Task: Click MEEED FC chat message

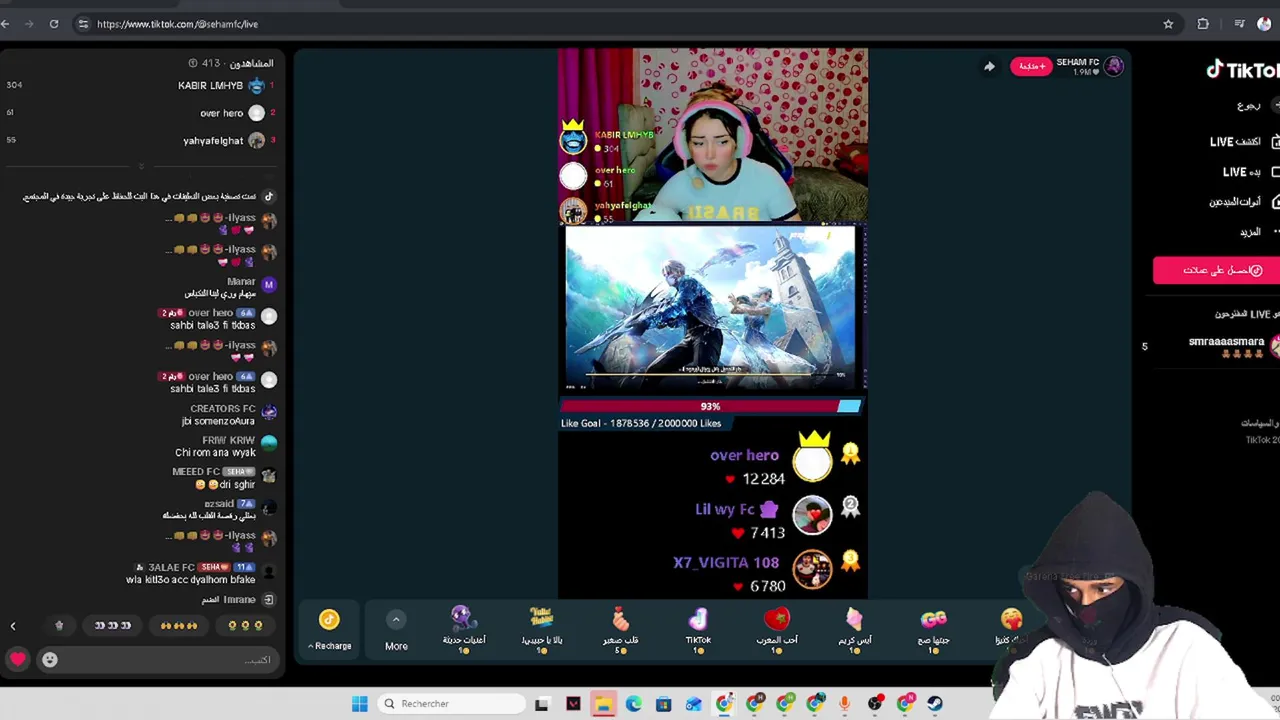Action: [224, 478]
